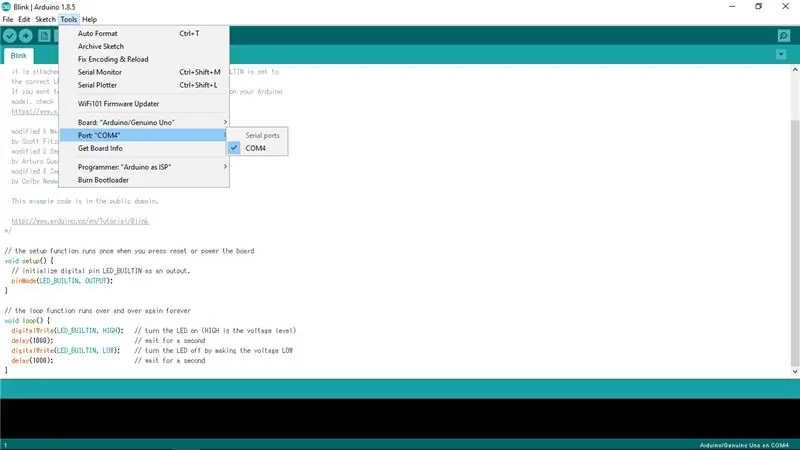Open Board "Arduino/Genuino Uno" submenu
This screenshot has height=450, width=800.
click(144, 122)
